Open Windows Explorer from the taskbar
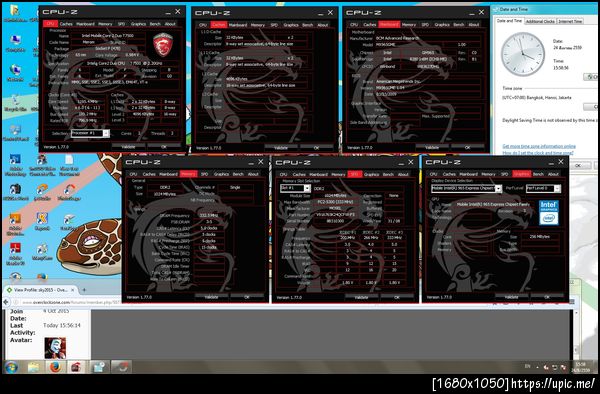 [x=34, y=367]
